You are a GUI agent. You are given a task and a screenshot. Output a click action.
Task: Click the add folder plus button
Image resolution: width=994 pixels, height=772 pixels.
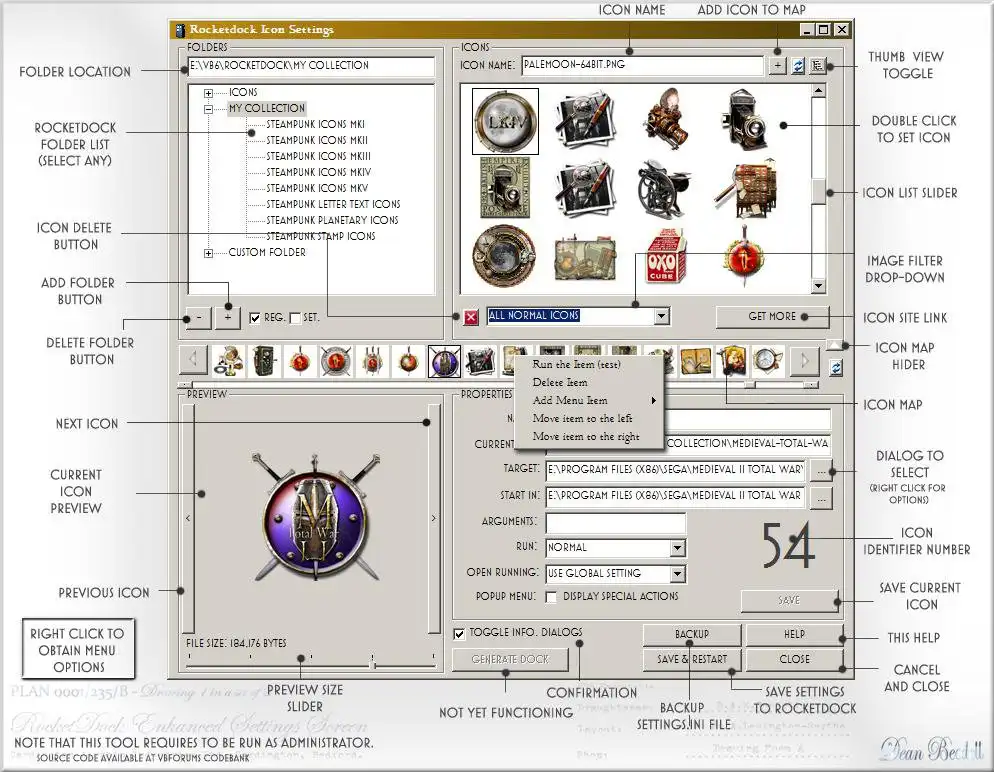click(x=228, y=317)
